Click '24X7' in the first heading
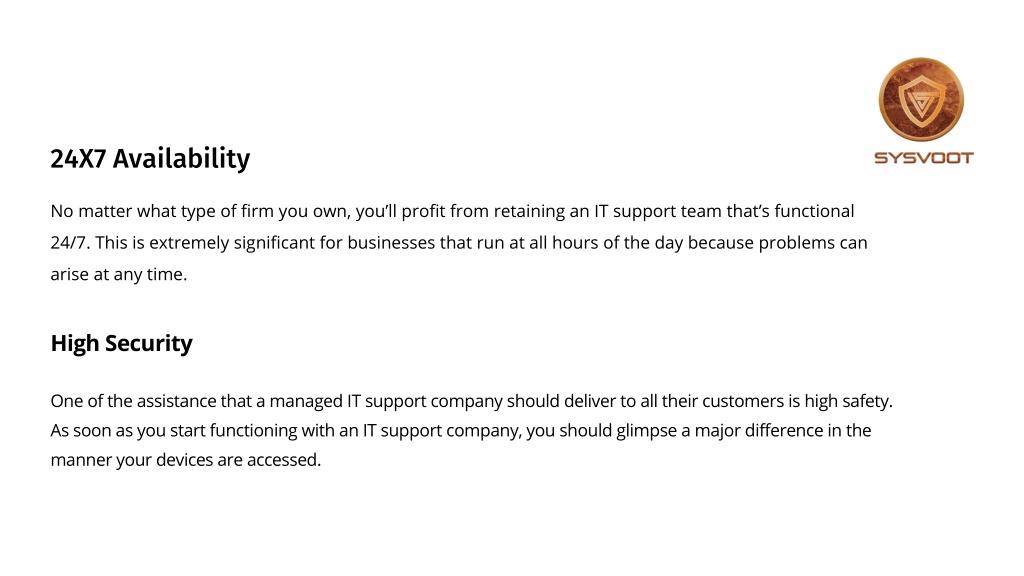This screenshot has height=576, width=1024. (x=78, y=159)
